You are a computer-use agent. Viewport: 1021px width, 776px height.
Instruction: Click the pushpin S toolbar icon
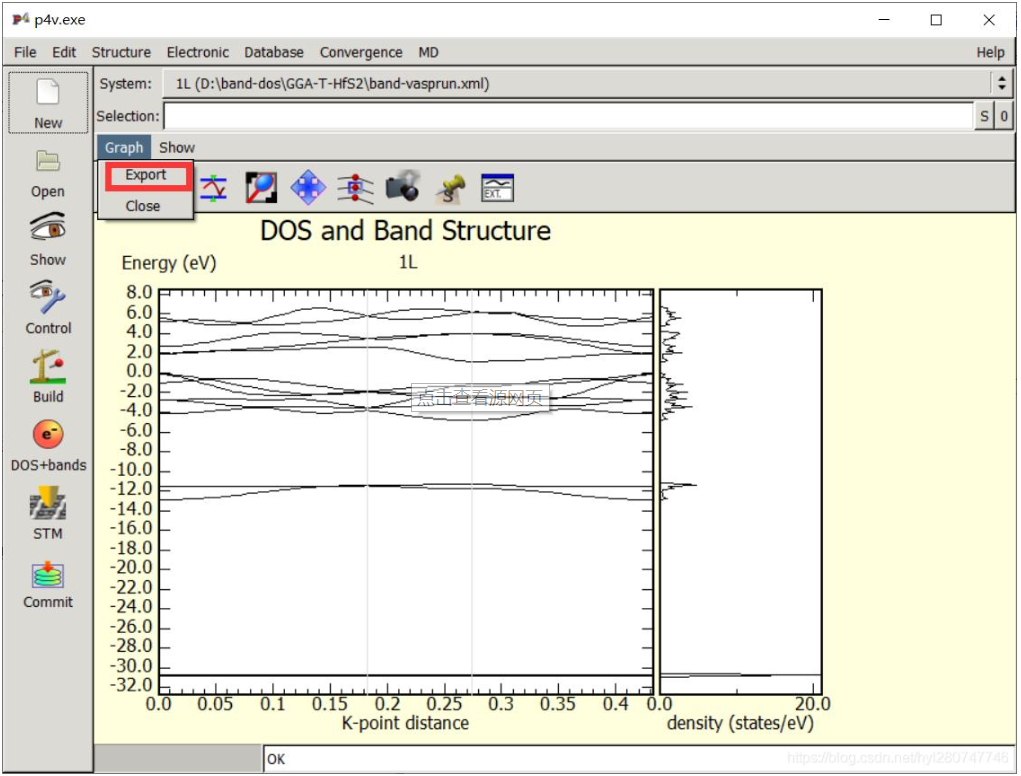click(x=450, y=186)
